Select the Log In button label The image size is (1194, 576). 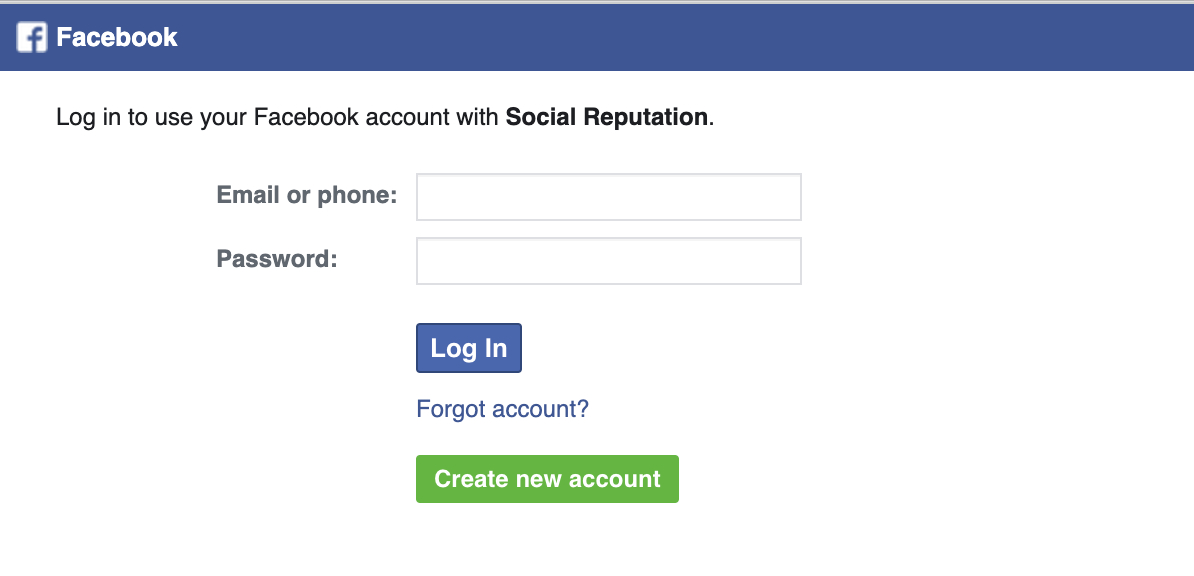468,347
